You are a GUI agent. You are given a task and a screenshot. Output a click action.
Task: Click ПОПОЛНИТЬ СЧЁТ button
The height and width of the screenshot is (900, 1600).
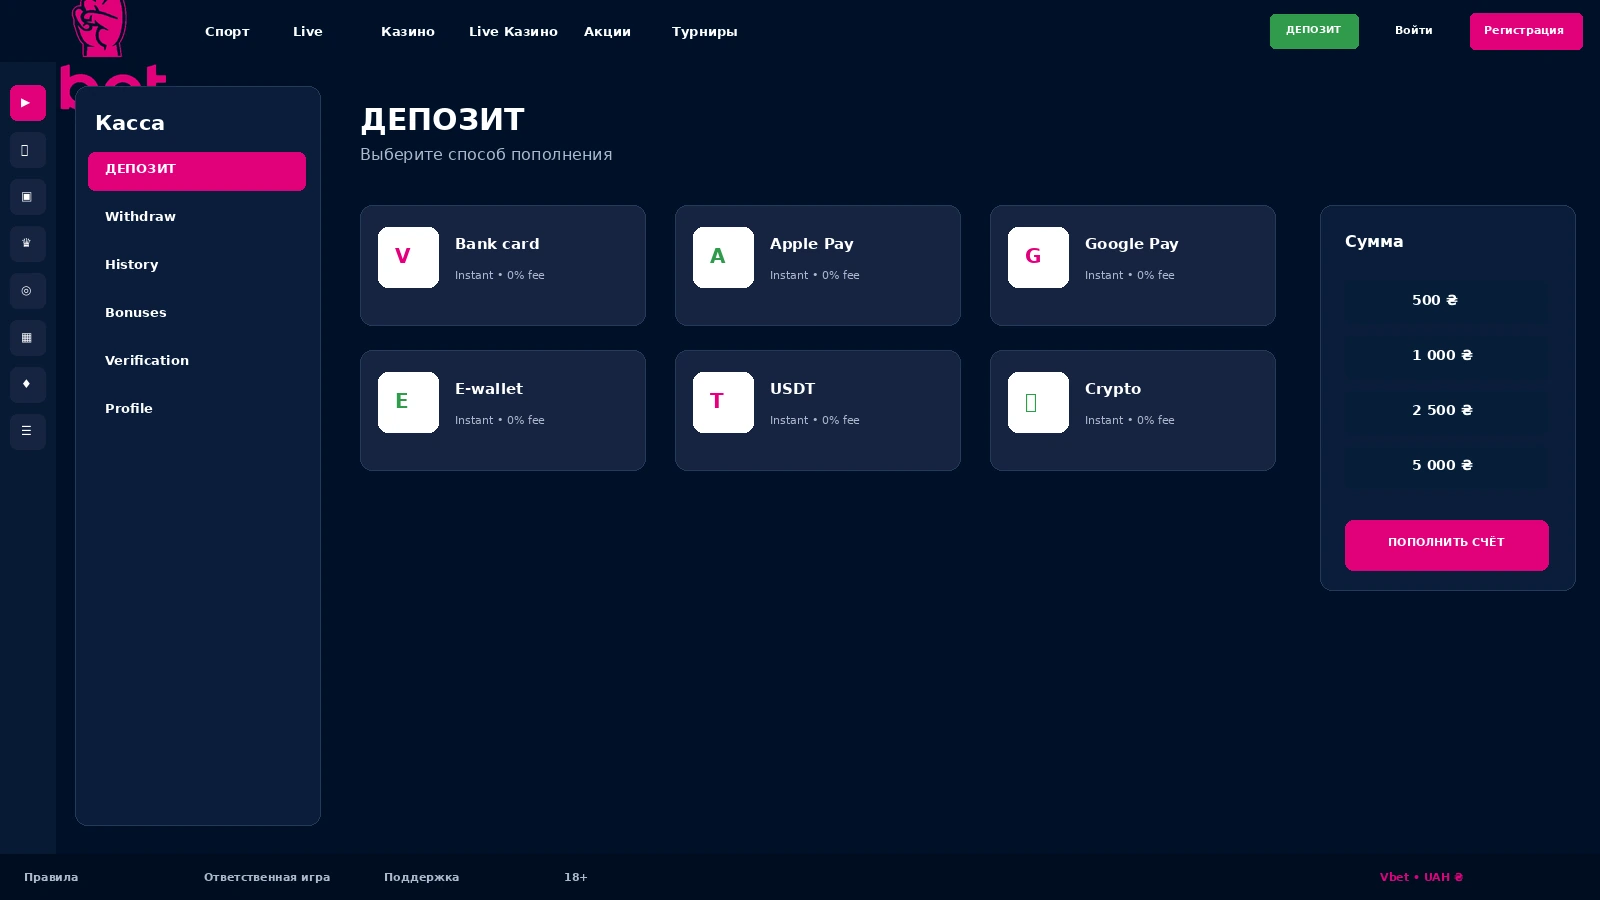pos(1446,545)
